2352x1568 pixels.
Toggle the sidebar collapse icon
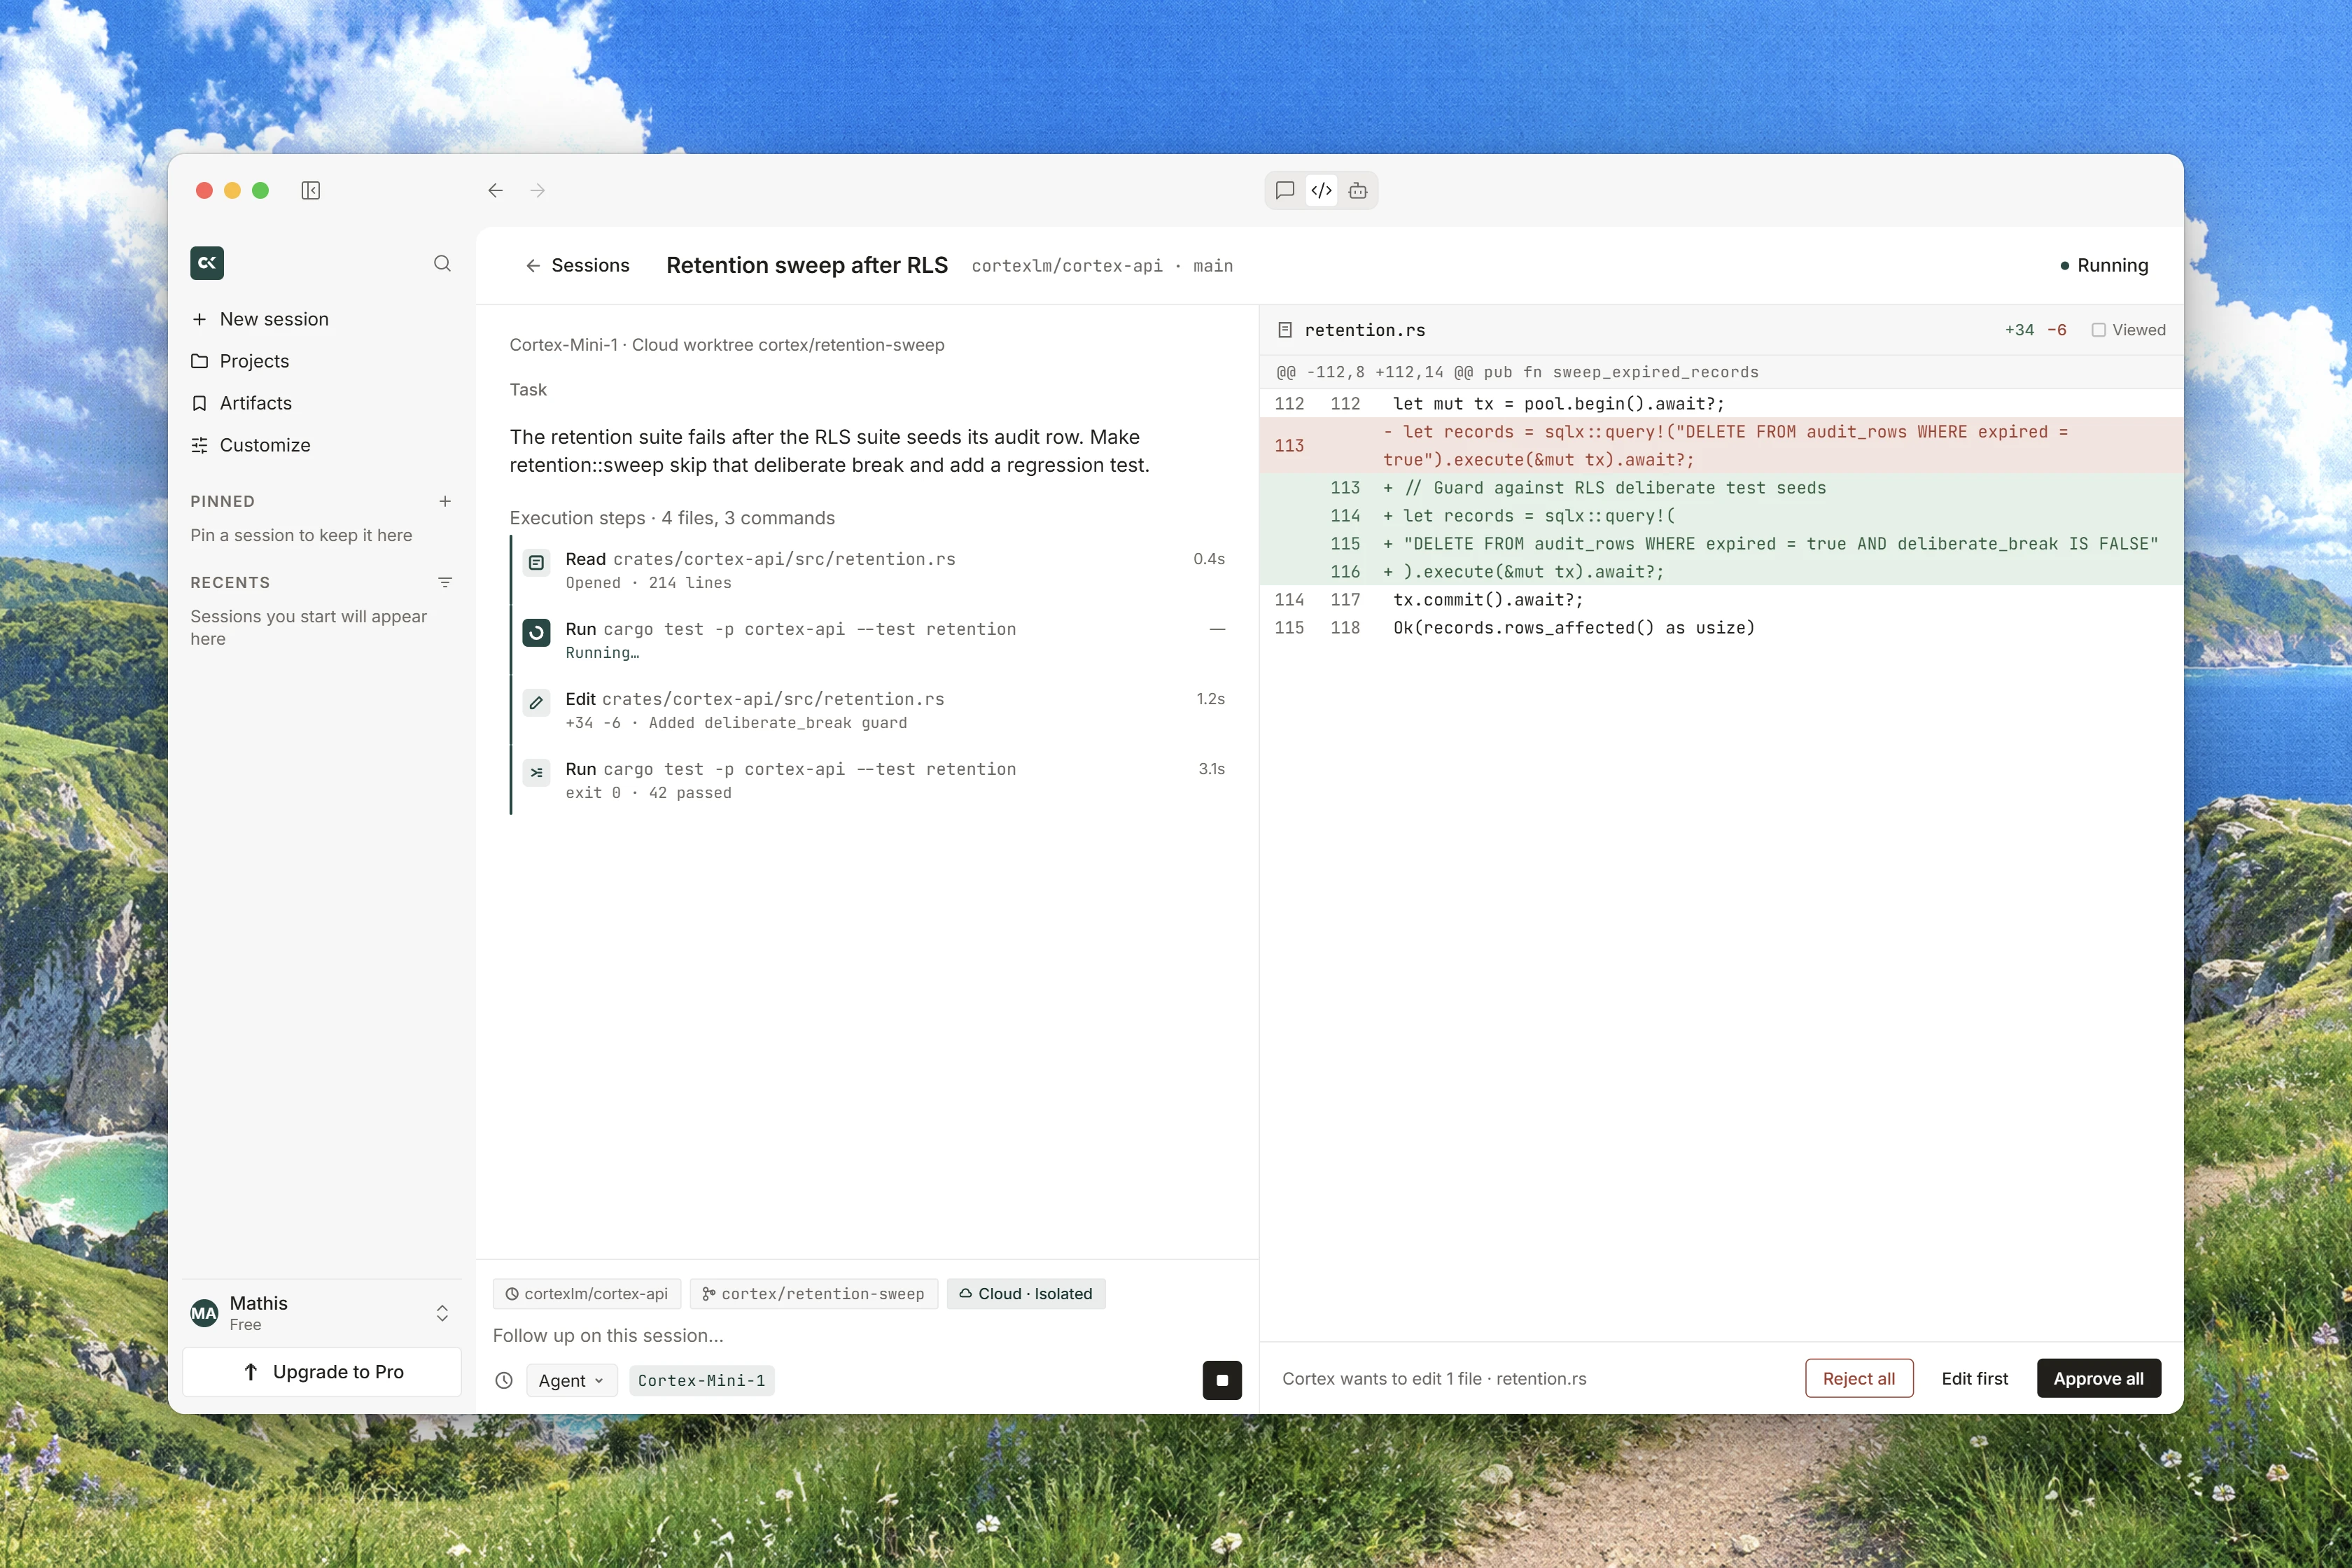click(310, 190)
